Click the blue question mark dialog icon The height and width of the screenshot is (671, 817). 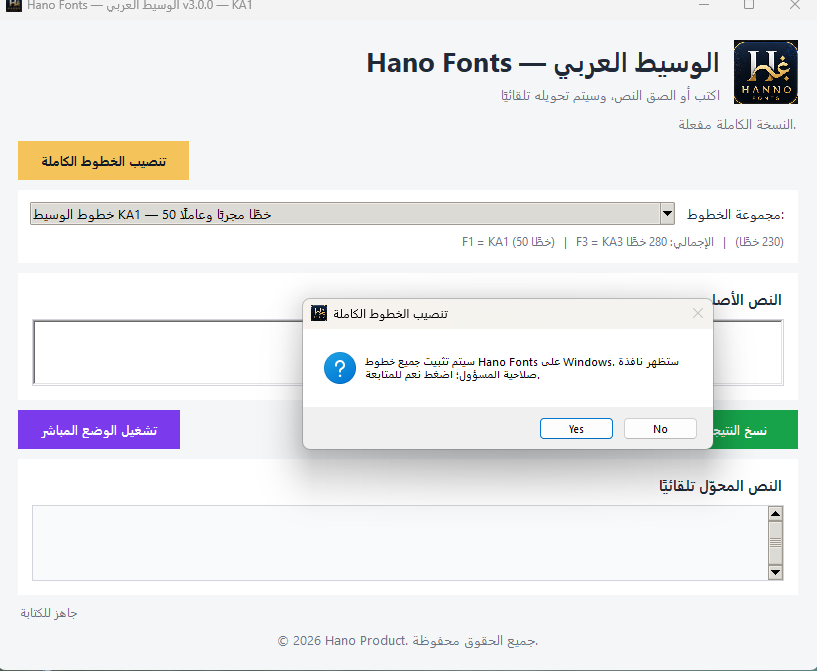coord(340,368)
